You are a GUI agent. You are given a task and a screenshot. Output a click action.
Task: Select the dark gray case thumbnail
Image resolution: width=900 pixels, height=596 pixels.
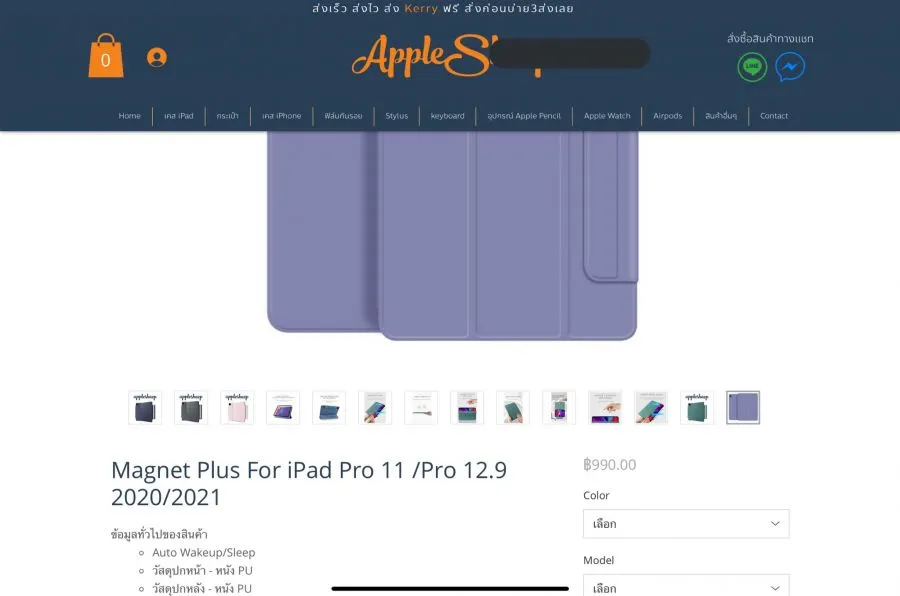coord(191,408)
